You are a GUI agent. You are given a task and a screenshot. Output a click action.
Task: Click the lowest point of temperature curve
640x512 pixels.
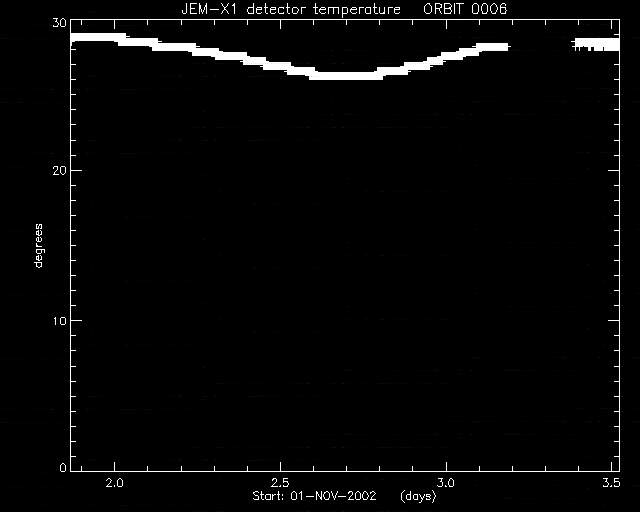click(x=346, y=76)
